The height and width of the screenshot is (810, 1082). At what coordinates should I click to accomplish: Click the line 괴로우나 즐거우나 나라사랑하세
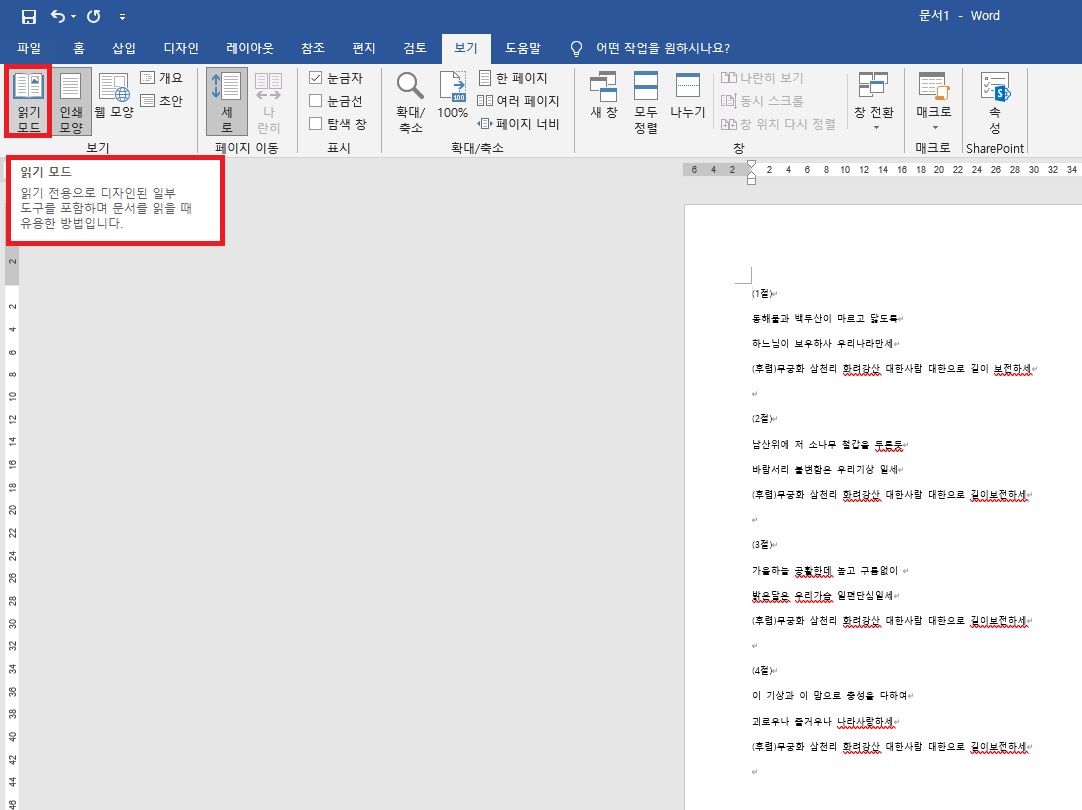coord(824,721)
